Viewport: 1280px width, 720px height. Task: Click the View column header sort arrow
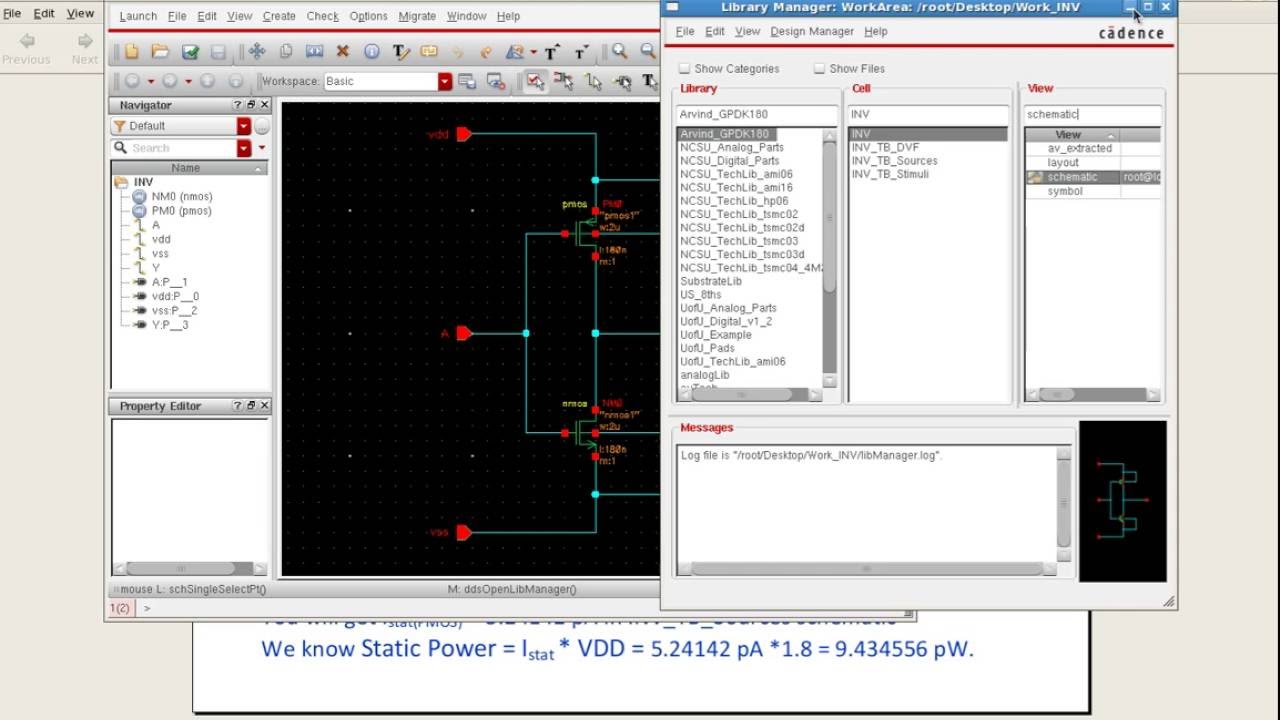tap(1110, 135)
